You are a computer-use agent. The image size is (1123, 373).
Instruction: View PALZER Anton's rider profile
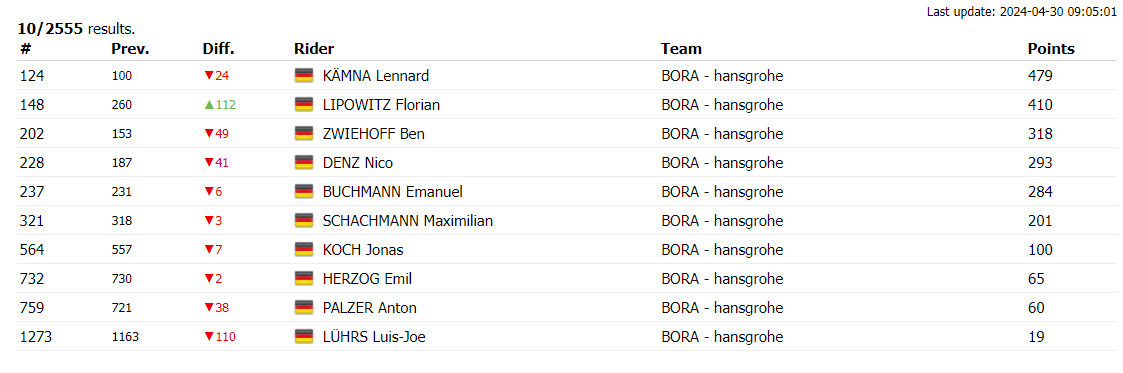coord(370,308)
